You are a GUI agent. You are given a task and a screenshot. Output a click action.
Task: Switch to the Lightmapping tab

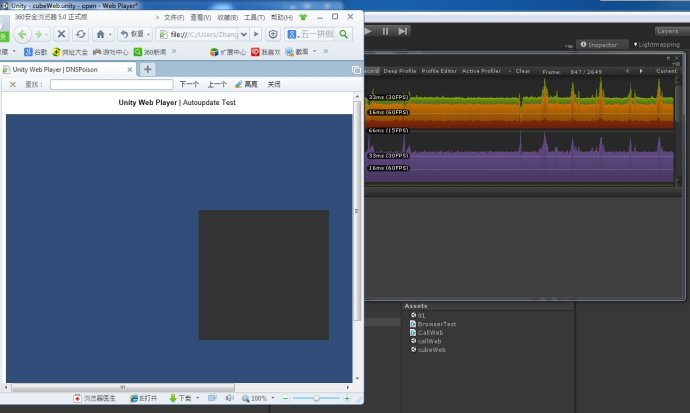coord(658,45)
